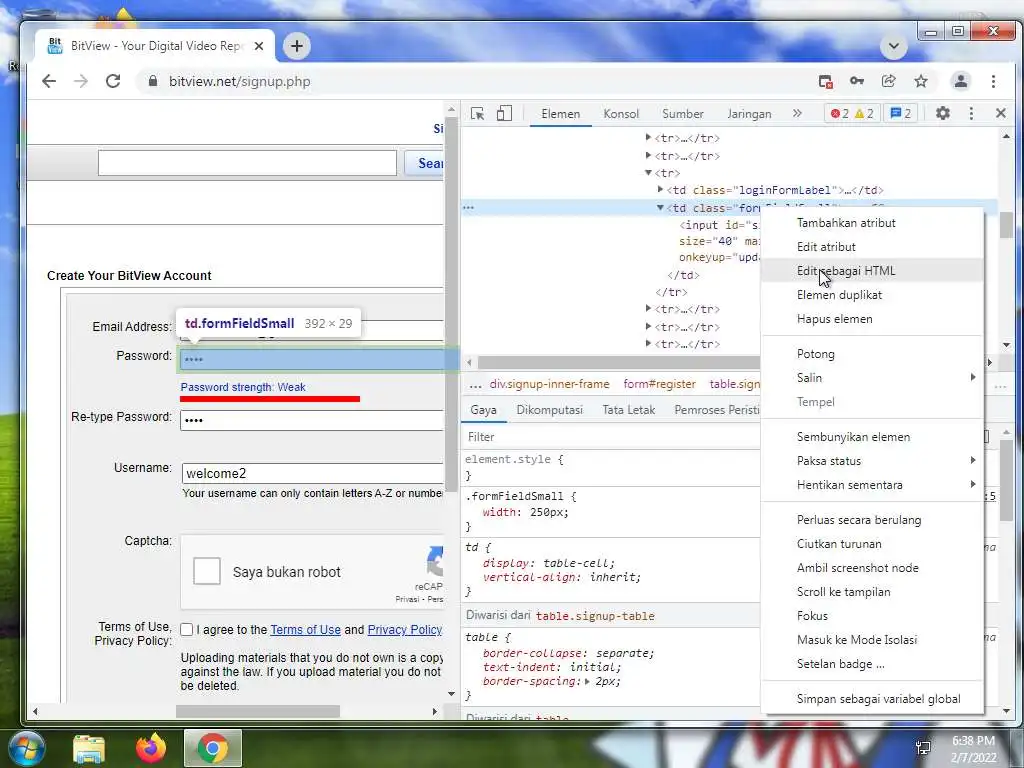Select Elemen duplikat option

point(872,295)
